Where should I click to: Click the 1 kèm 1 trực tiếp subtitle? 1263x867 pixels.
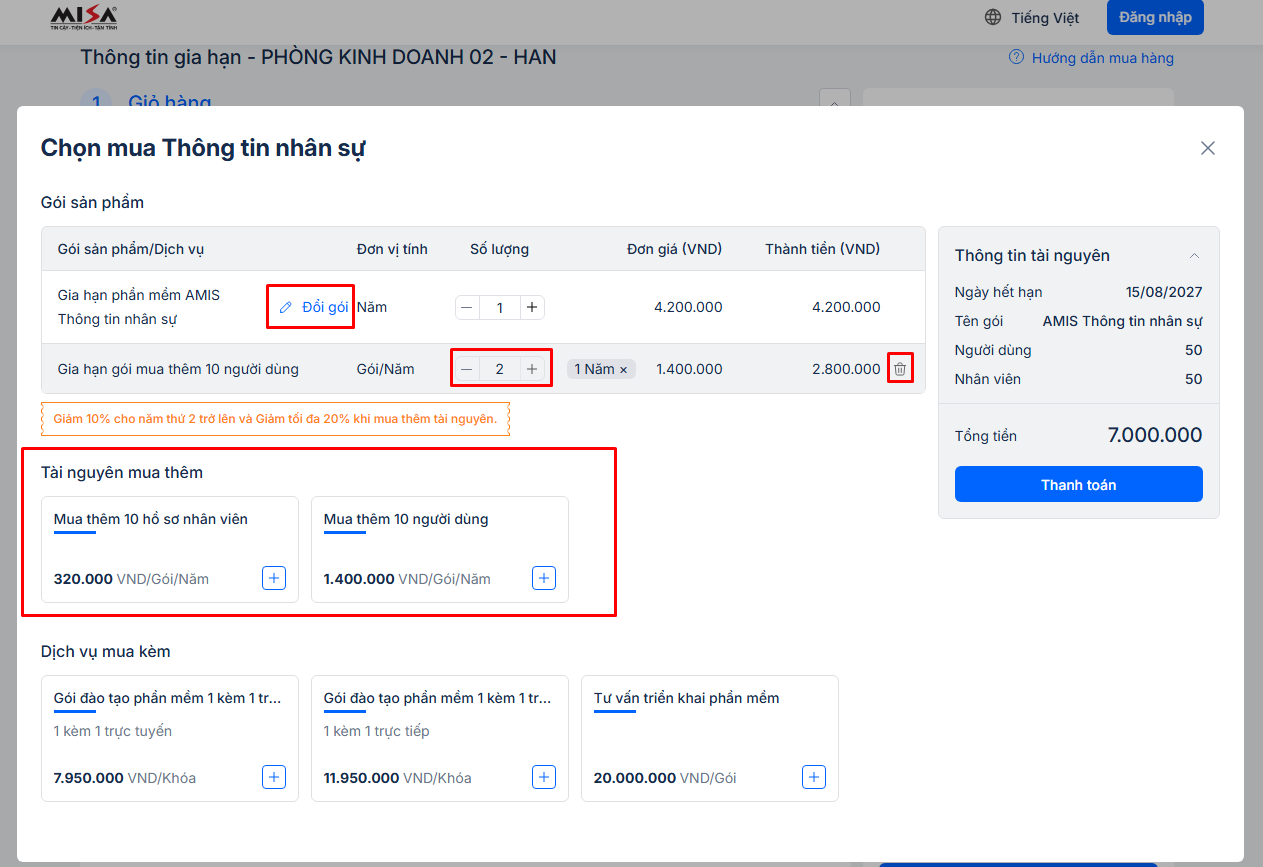pyautogui.click(x=377, y=731)
